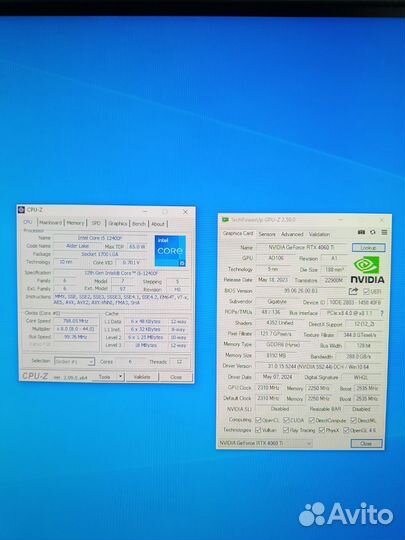This screenshot has width=405, height=540.
Task: Open the Sensors tab in GPU-Z
Action: (267, 234)
